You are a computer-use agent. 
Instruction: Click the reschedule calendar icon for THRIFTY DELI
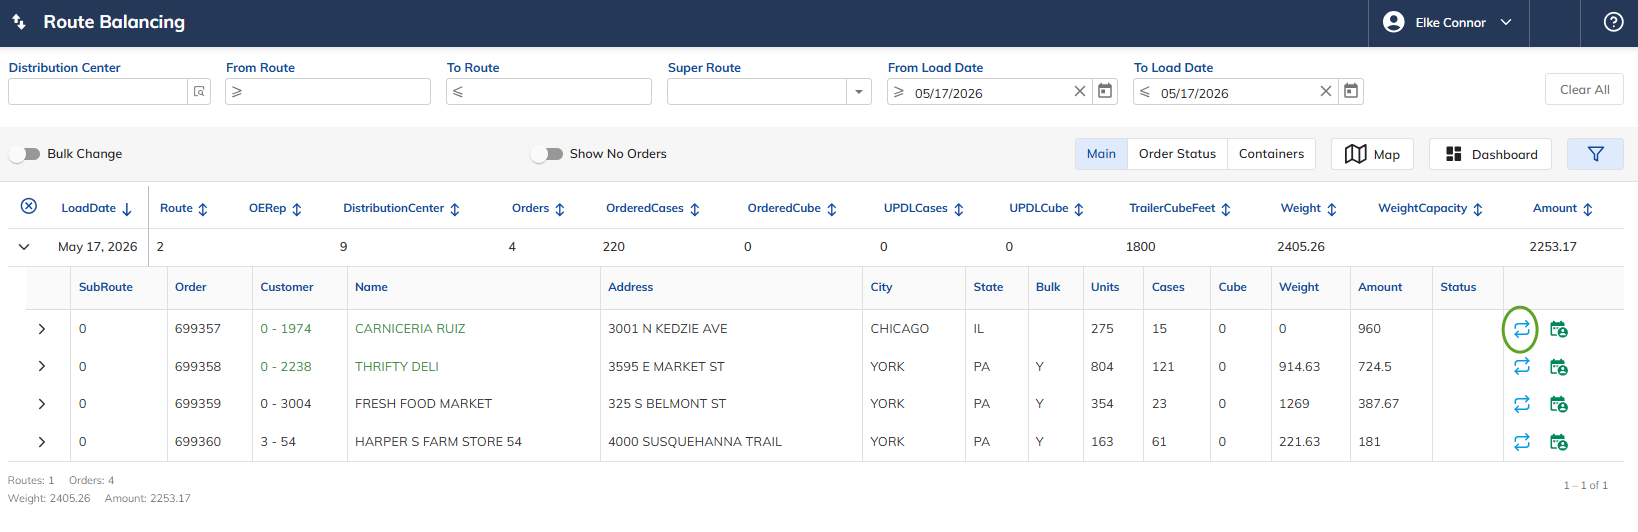pyautogui.click(x=1558, y=367)
